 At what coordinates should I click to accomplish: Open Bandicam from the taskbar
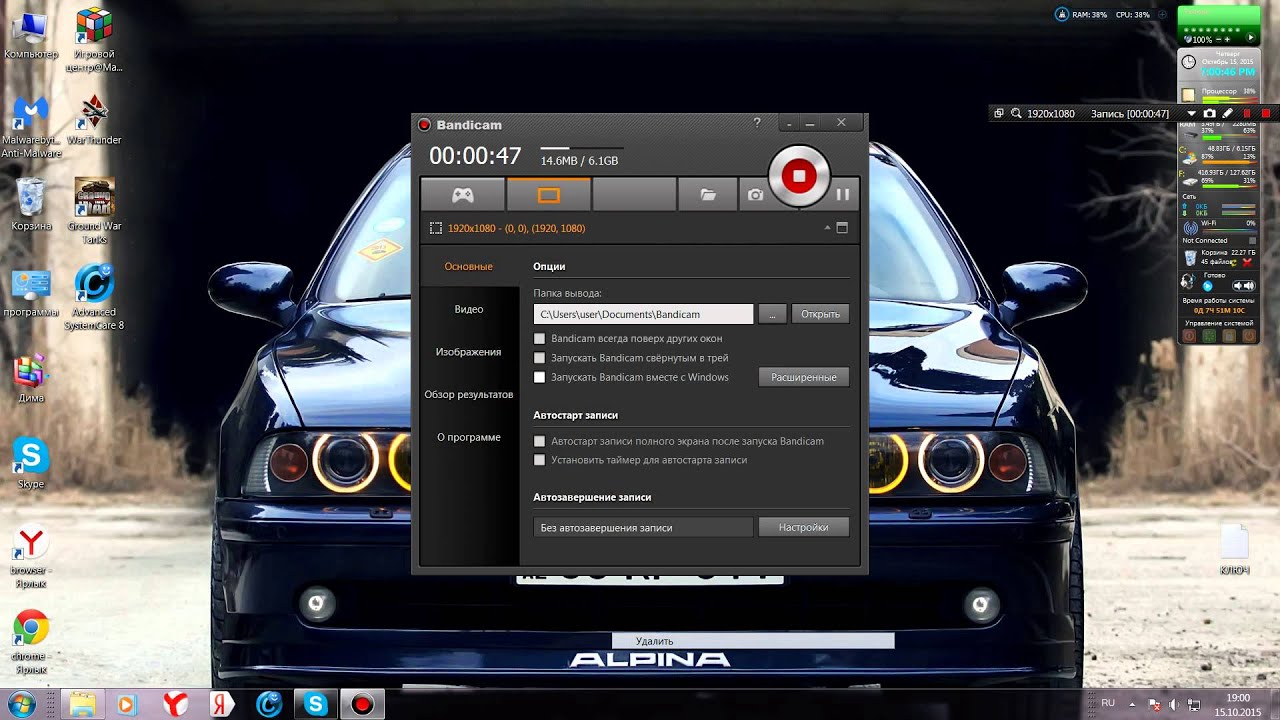362,704
